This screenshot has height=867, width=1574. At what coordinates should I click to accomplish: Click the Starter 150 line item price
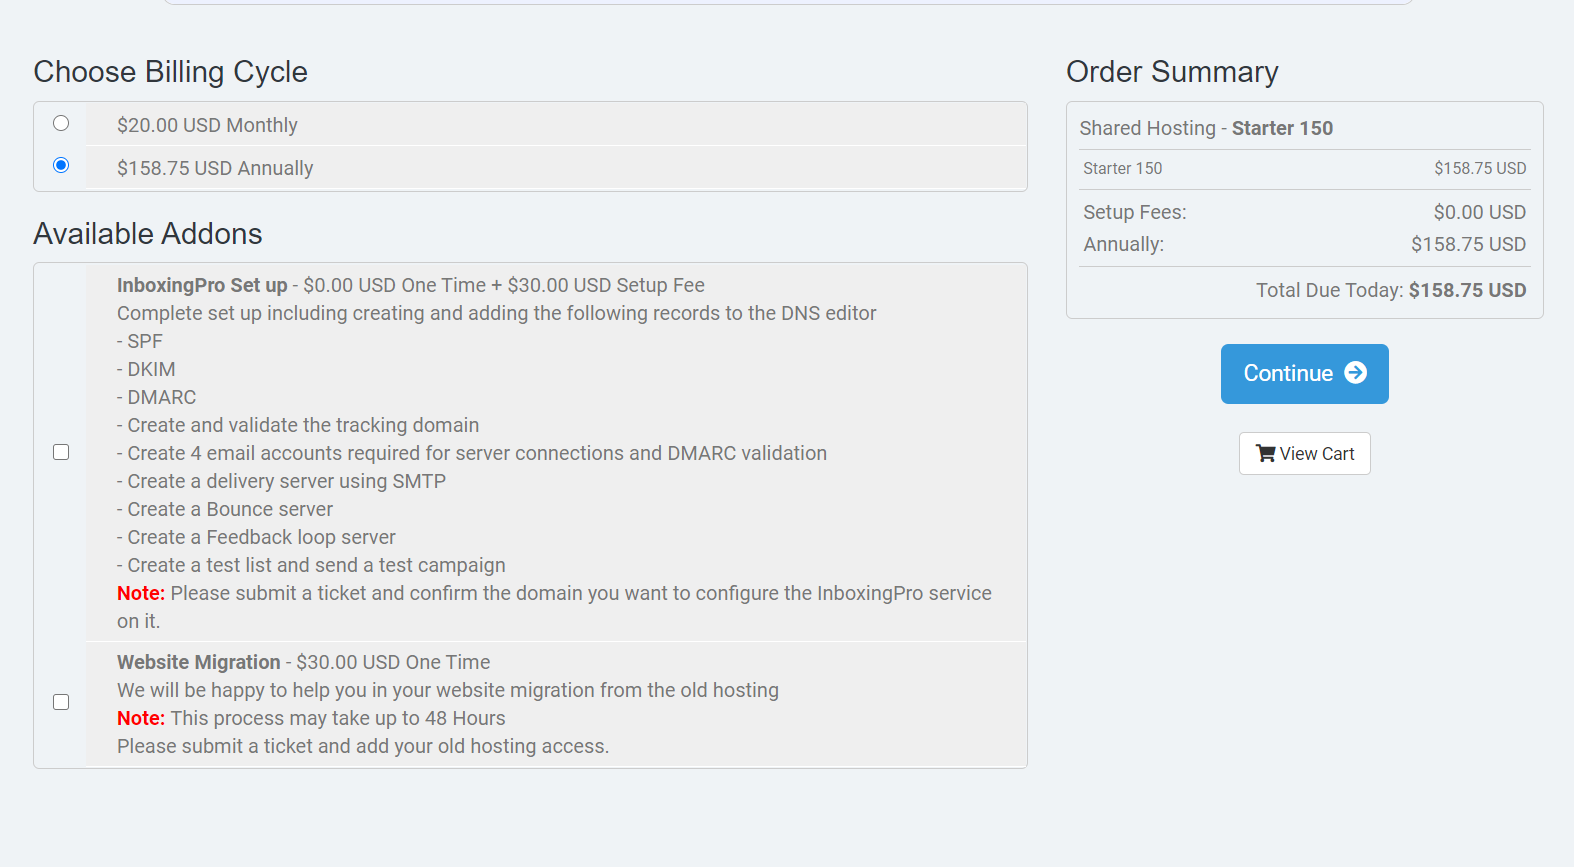point(1480,168)
